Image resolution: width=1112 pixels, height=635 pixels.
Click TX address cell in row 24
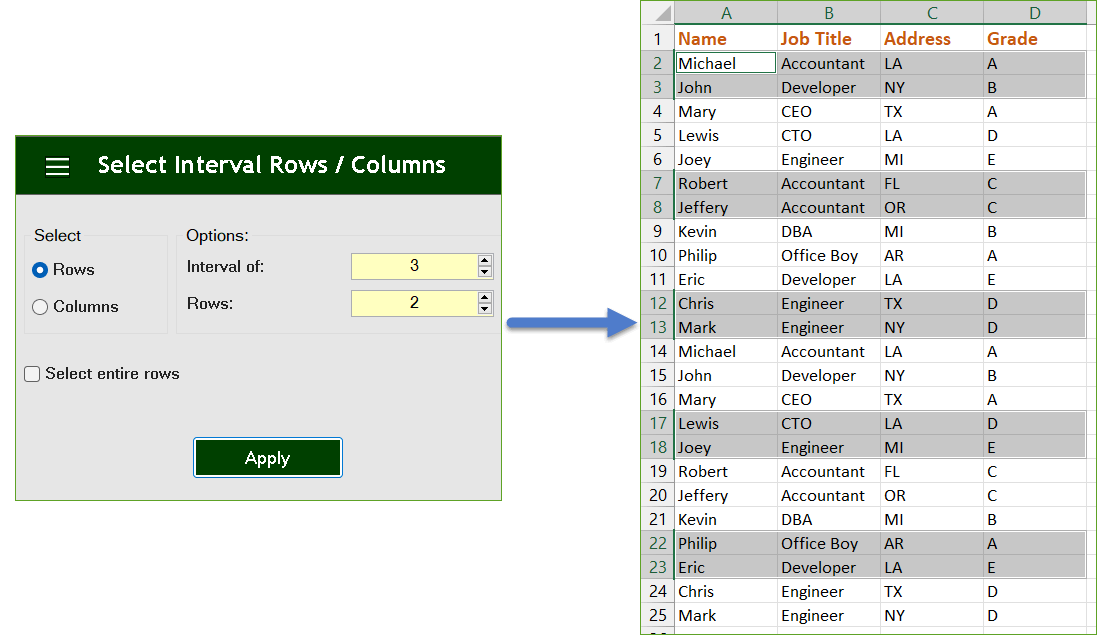point(932,592)
